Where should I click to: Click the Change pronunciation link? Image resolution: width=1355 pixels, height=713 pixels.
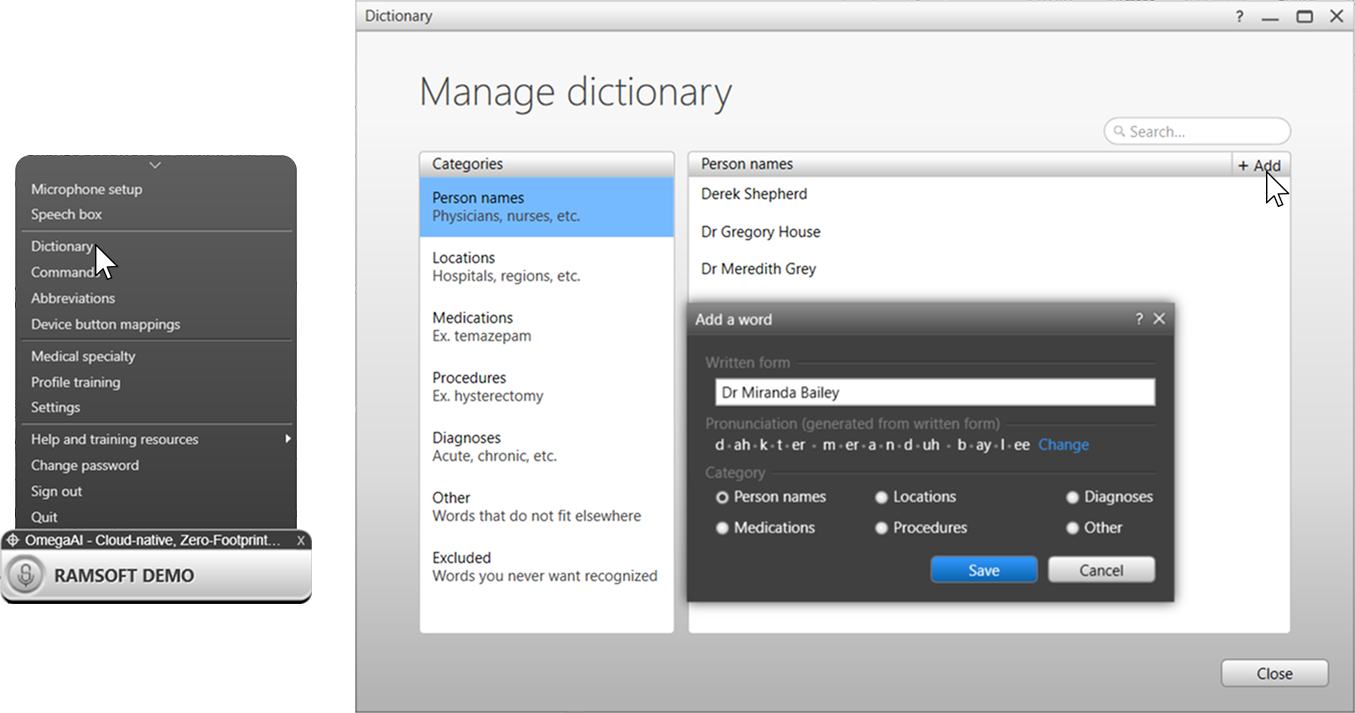point(1063,445)
